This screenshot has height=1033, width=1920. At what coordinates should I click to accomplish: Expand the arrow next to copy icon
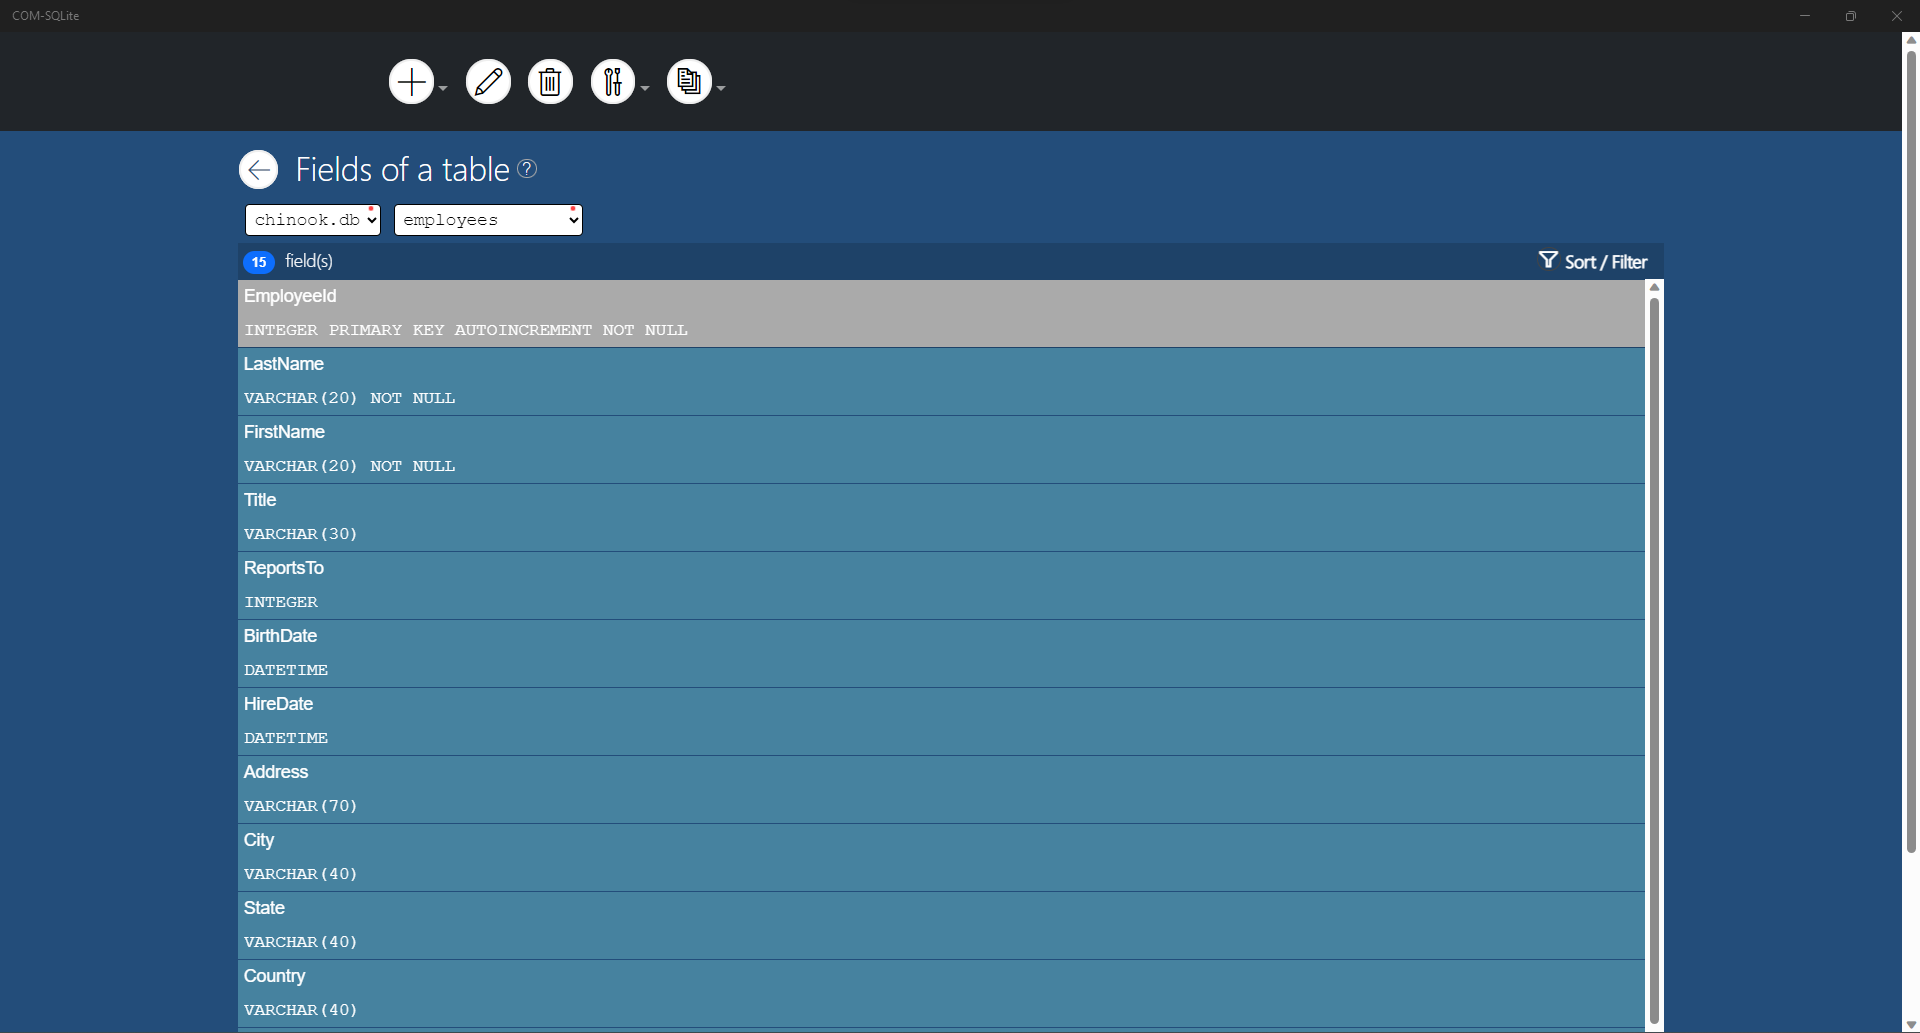pyautogui.click(x=721, y=88)
